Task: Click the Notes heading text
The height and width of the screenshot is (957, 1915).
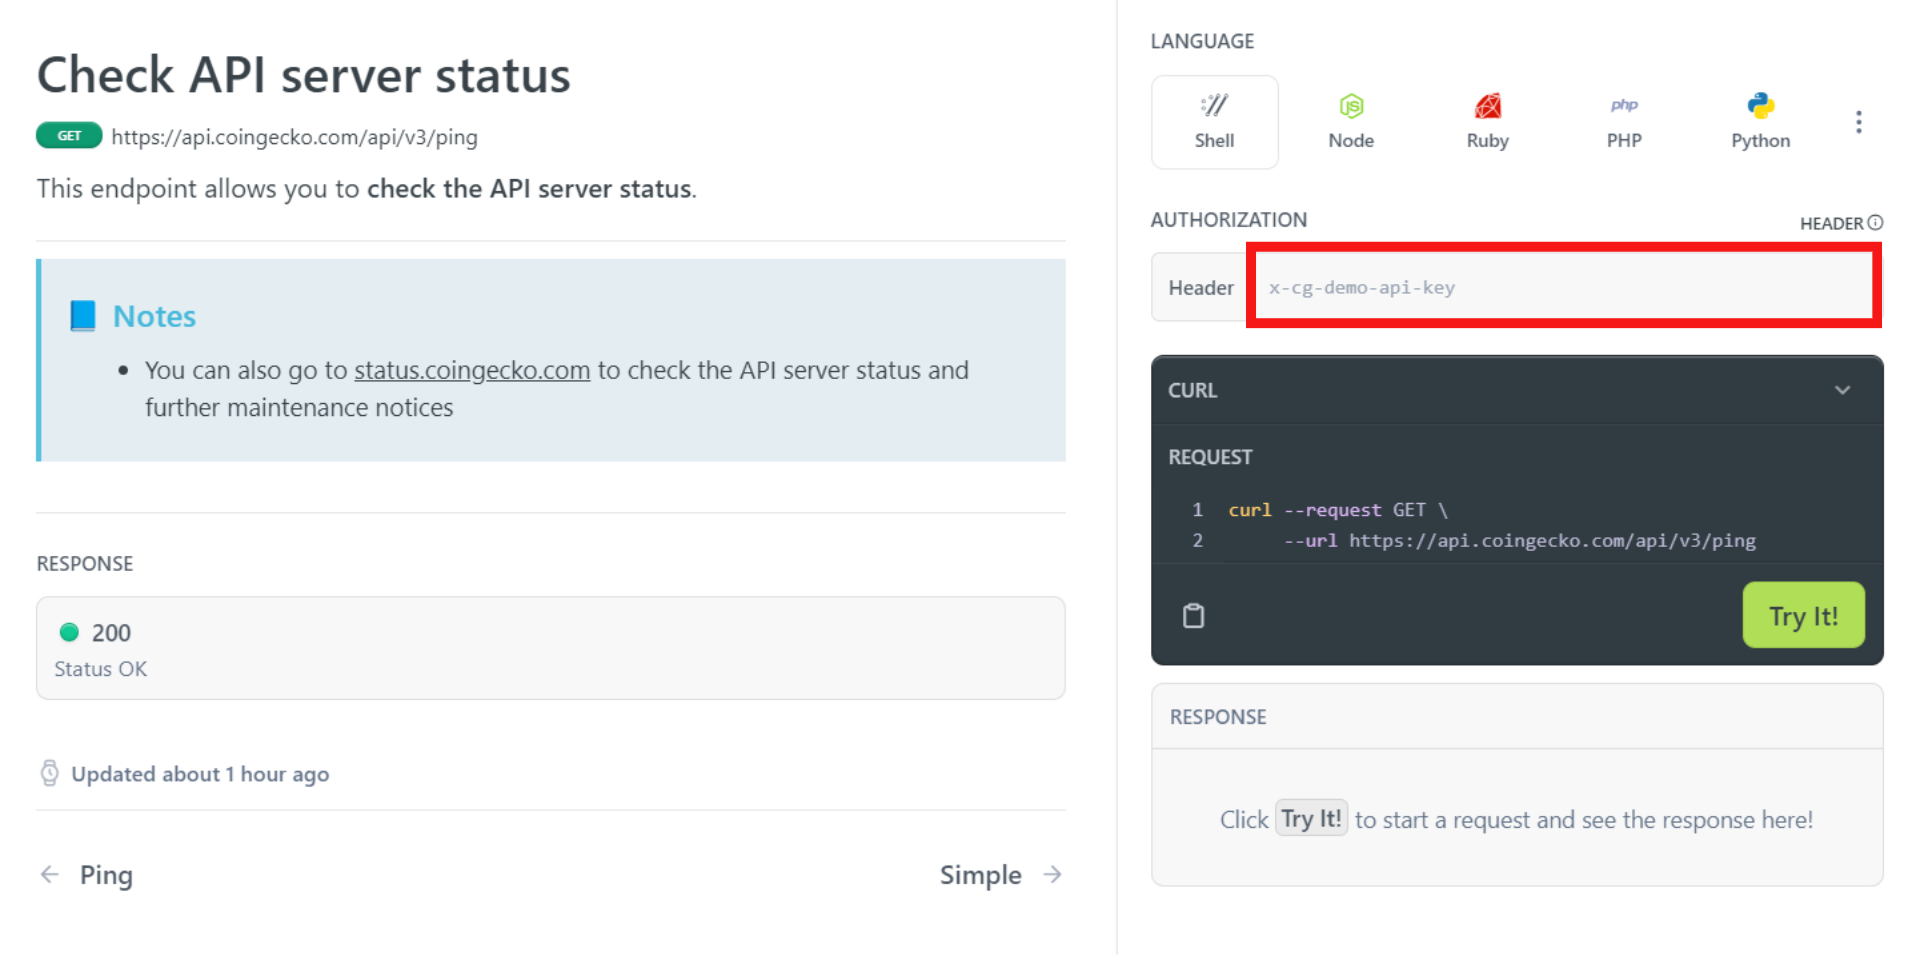Action: pyautogui.click(x=154, y=316)
